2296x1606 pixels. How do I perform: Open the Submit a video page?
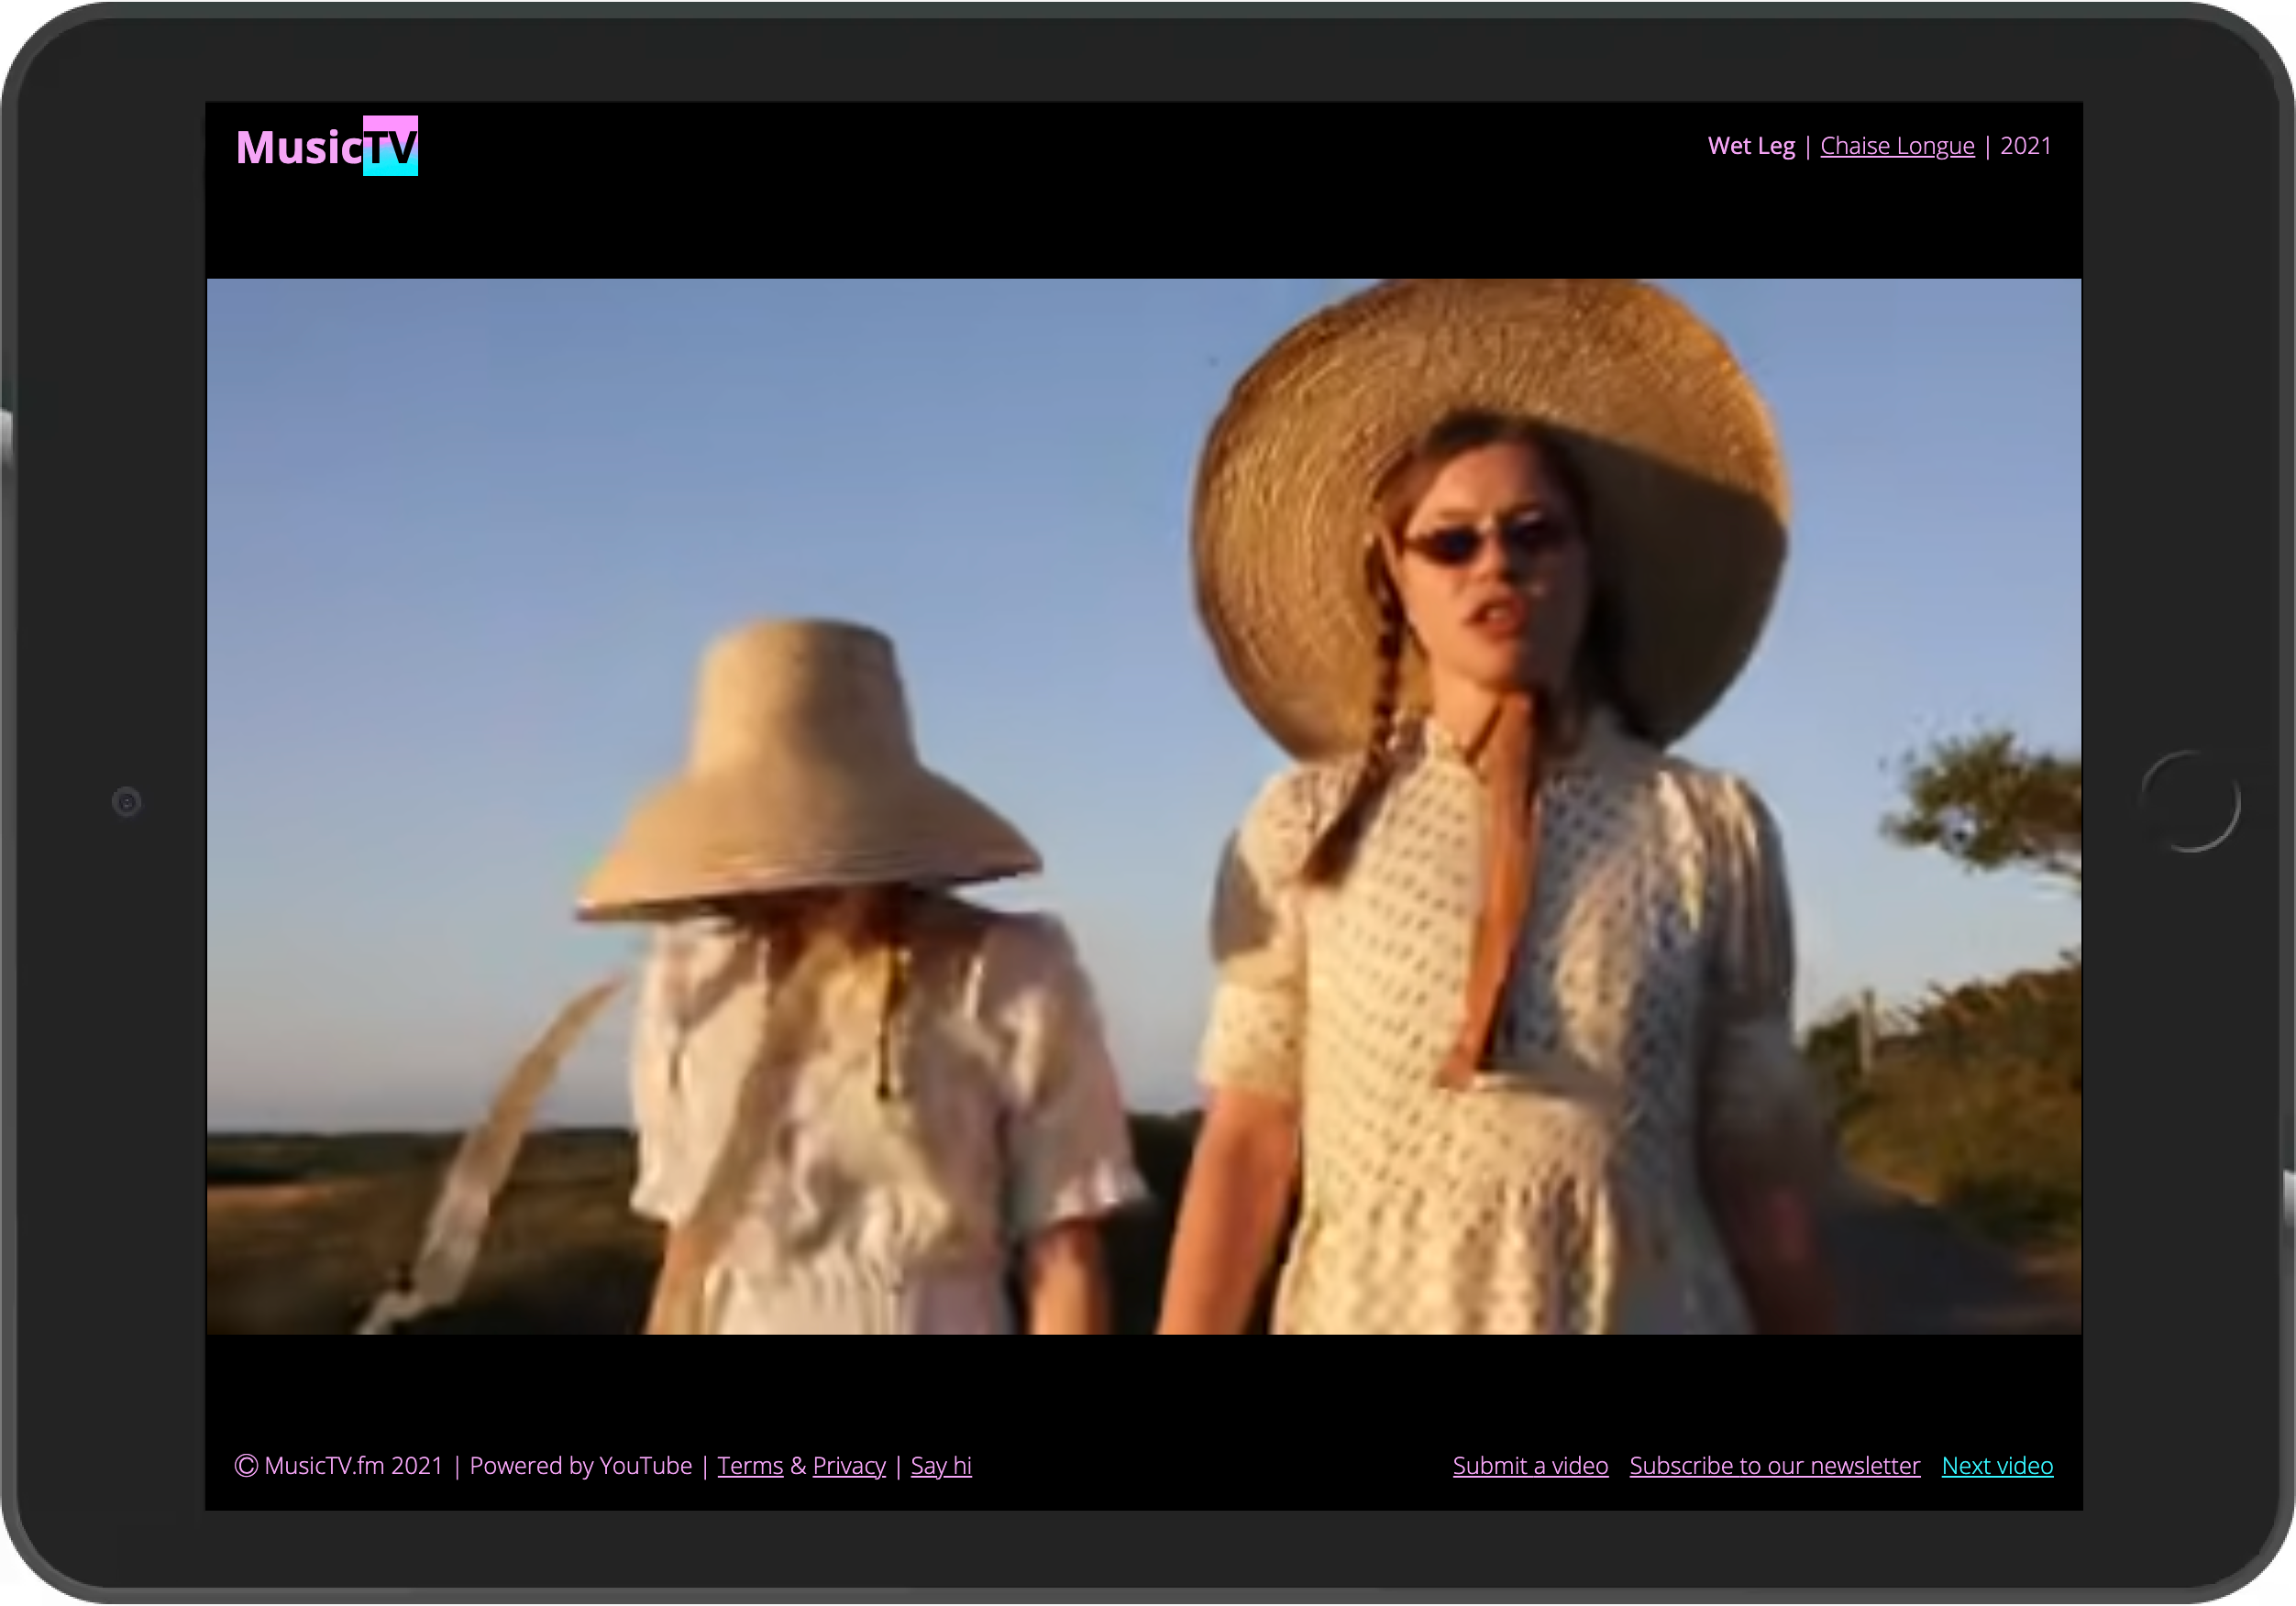[1529, 1464]
